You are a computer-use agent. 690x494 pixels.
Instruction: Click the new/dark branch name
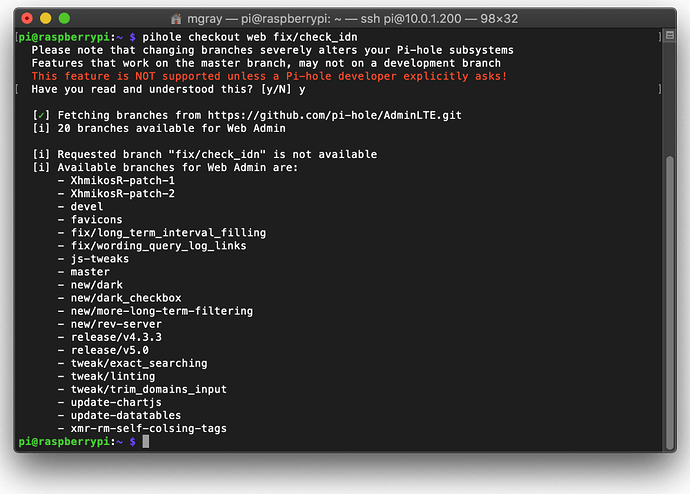pos(97,285)
